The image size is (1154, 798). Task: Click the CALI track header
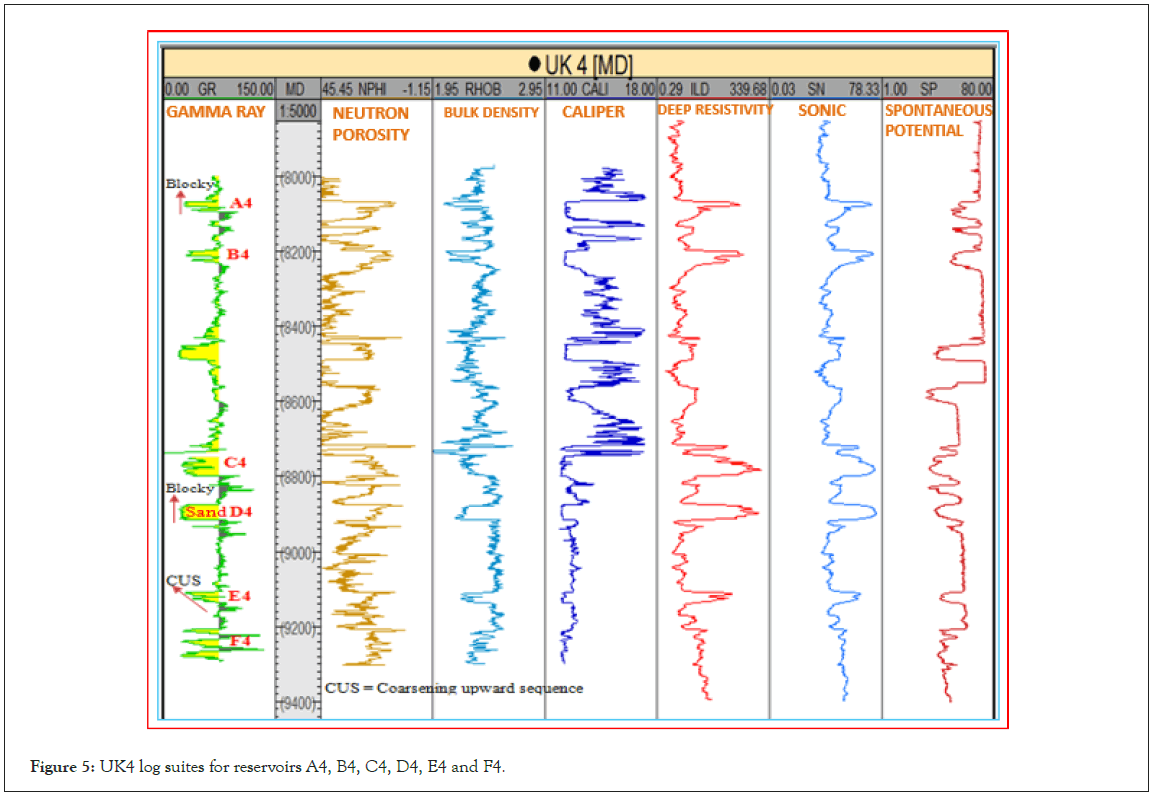(600, 89)
